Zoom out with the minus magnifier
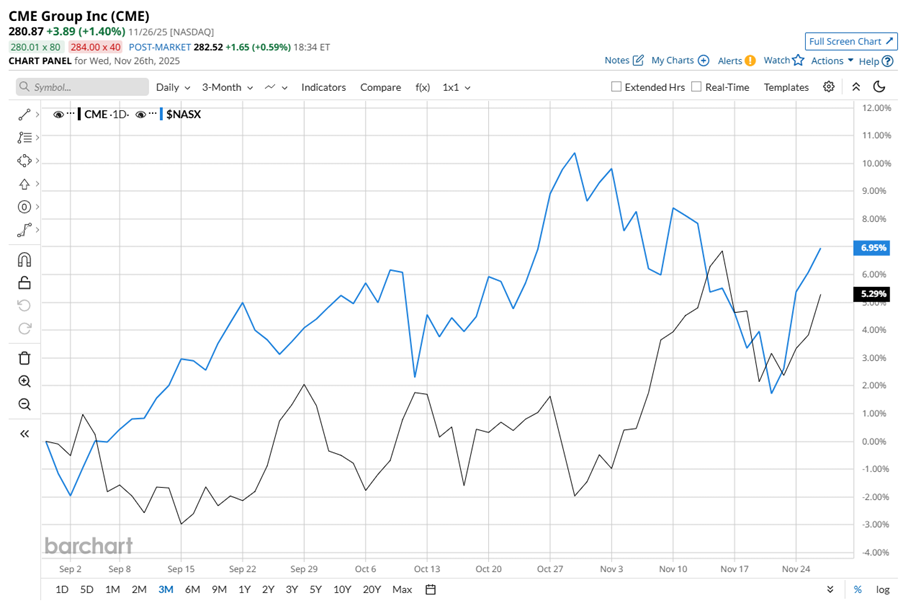Viewport: 903px width, 611px height. (24, 404)
